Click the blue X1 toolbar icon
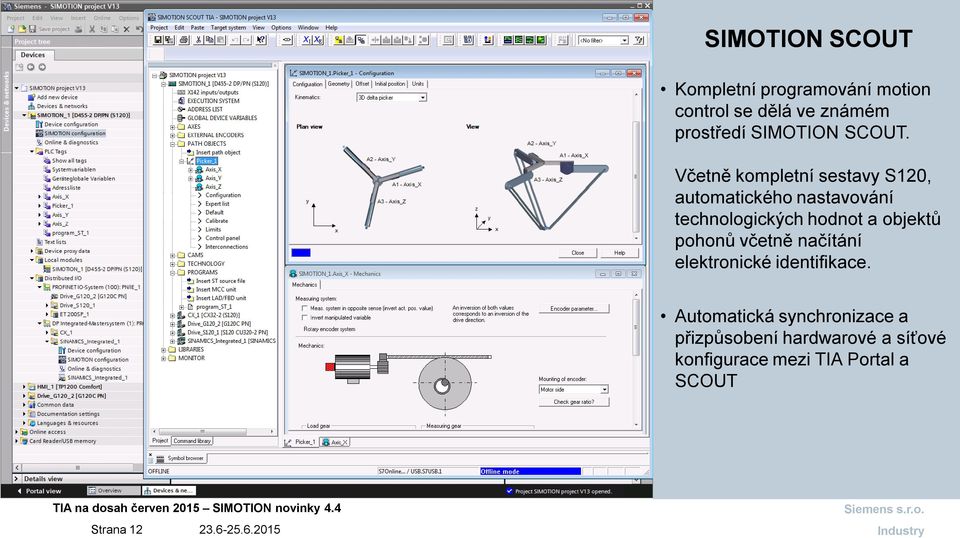The height and width of the screenshot is (538, 960). (x=306, y=40)
